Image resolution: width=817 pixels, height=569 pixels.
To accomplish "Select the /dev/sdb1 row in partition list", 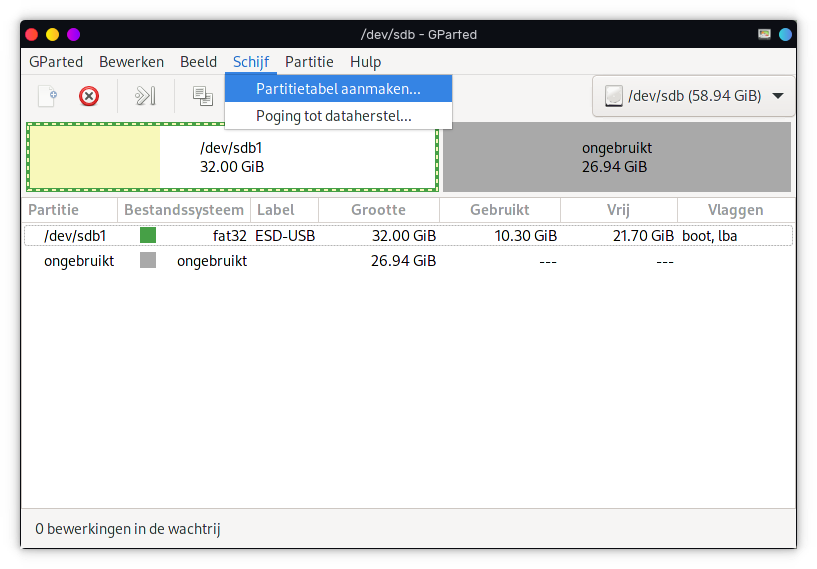I will (400, 236).
